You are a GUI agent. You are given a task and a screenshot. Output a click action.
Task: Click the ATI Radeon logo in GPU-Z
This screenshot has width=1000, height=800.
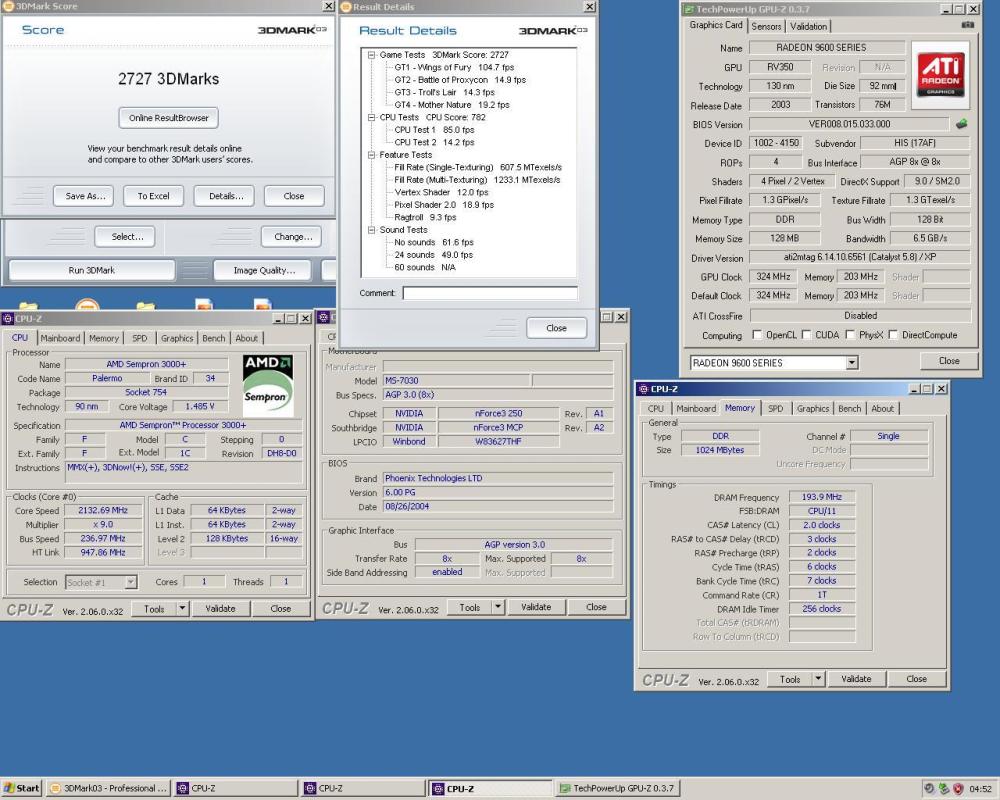939,75
